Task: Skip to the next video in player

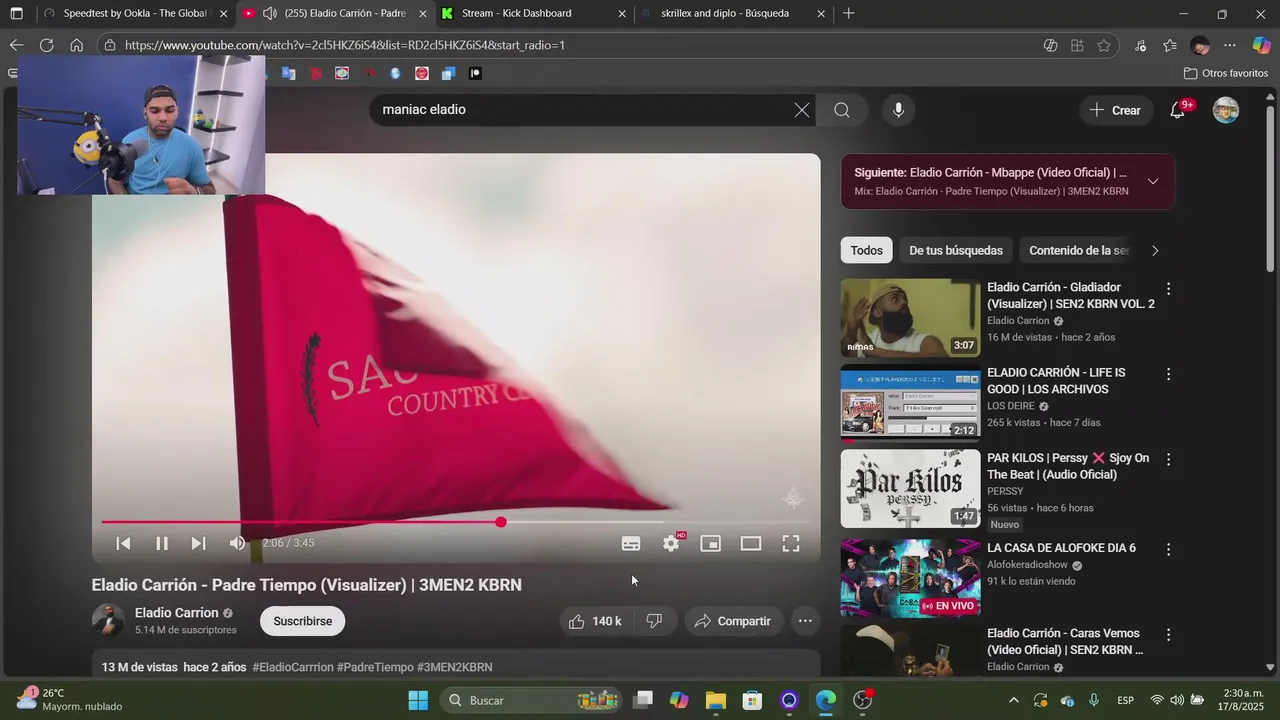Action: point(198,543)
